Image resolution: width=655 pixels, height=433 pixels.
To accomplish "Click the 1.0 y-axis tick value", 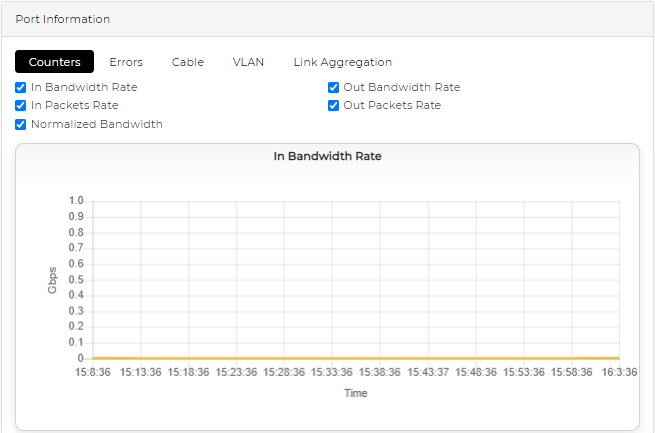I will pos(76,200).
